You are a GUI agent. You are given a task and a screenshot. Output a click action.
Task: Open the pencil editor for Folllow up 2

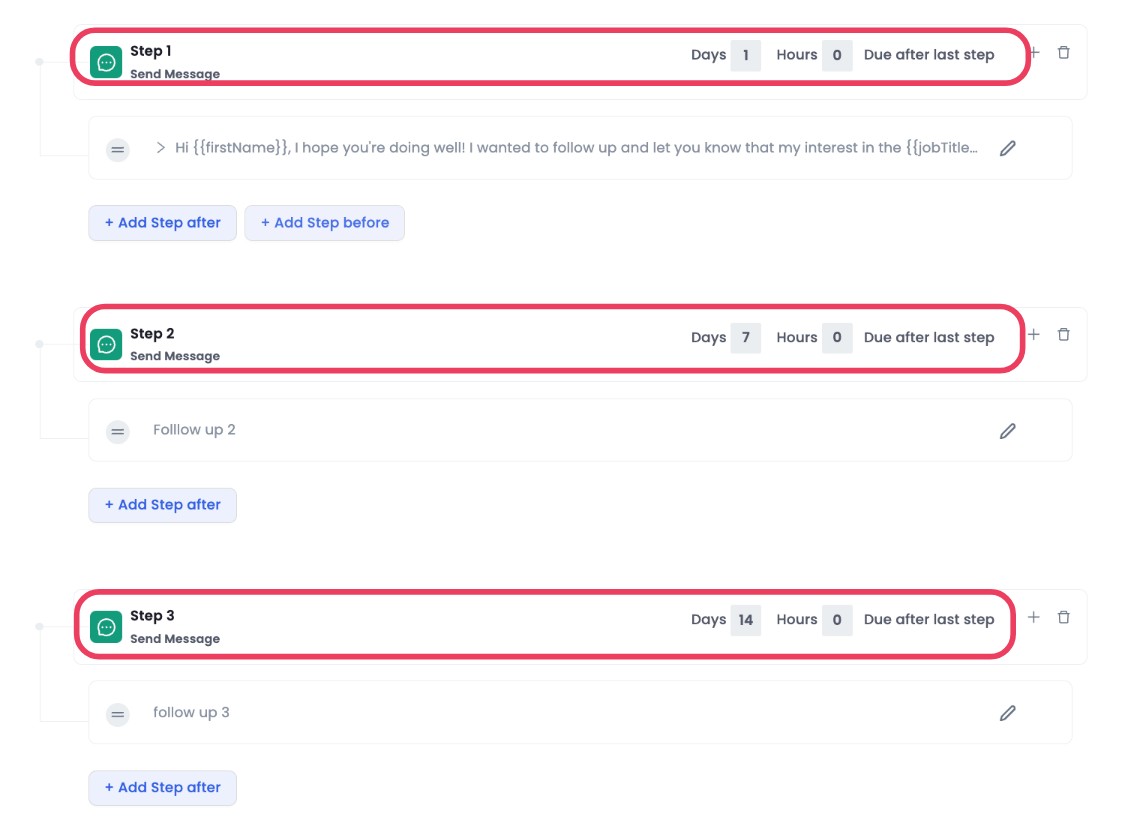pyautogui.click(x=1008, y=430)
